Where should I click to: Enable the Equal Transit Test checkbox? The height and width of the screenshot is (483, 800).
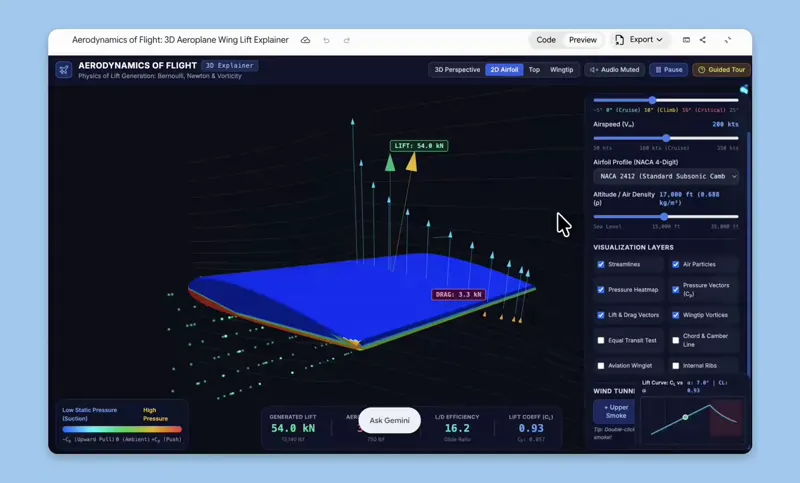click(x=601, y=340)
